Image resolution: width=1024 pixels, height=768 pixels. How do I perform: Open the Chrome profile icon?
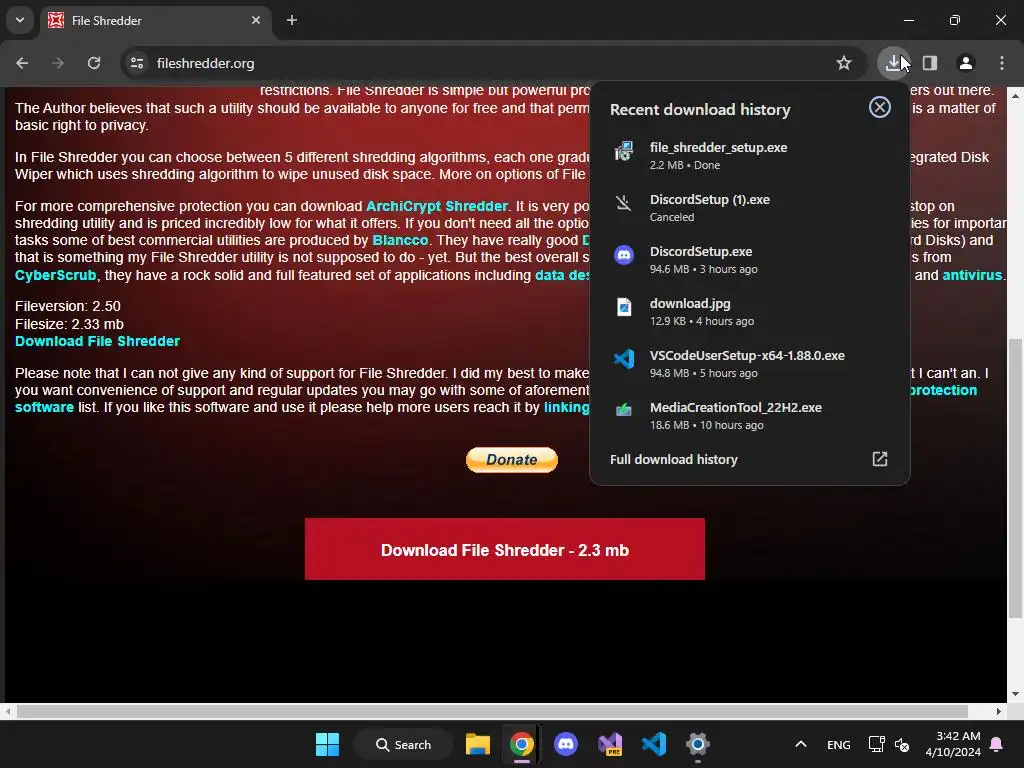click(x=966, y=63)
